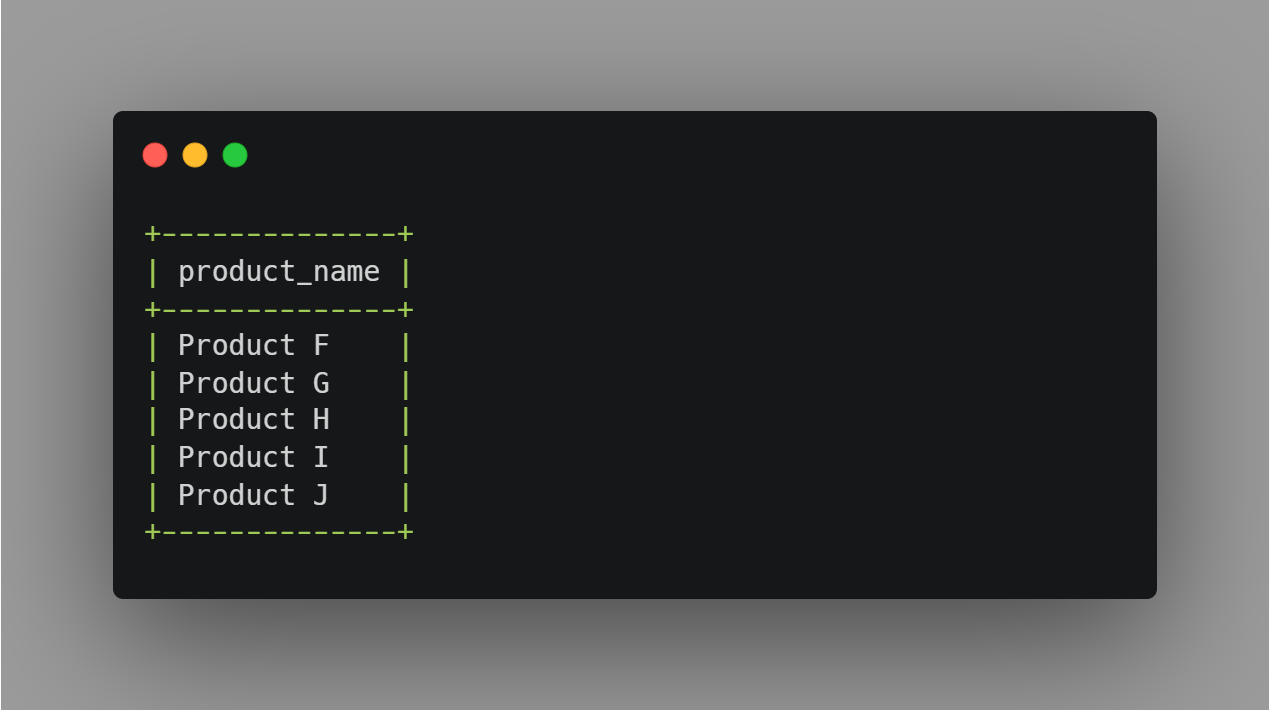Select the Product G row
This screenshot has width=1270, height=710.
pos(253,384)
